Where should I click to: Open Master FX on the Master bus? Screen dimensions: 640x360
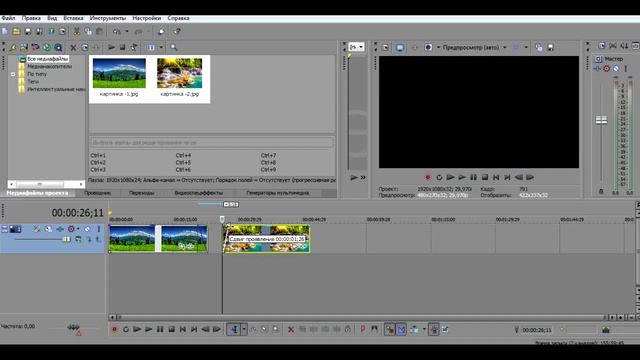[597, 69]
